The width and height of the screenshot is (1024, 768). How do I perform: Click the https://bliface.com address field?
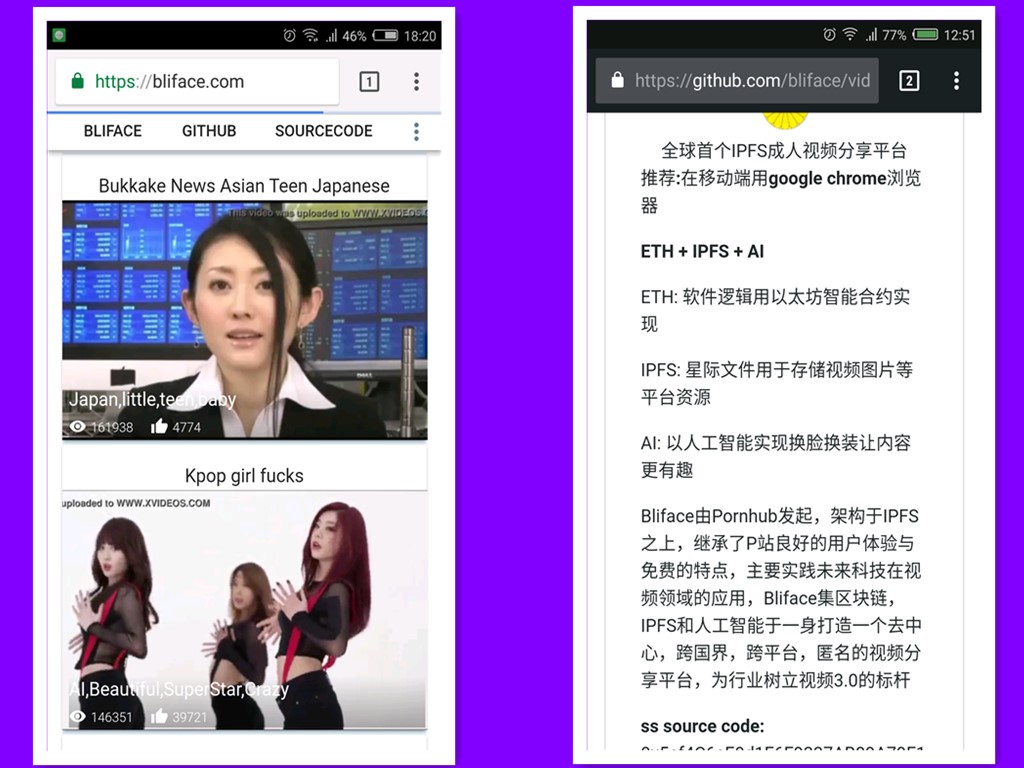(197, 82)
